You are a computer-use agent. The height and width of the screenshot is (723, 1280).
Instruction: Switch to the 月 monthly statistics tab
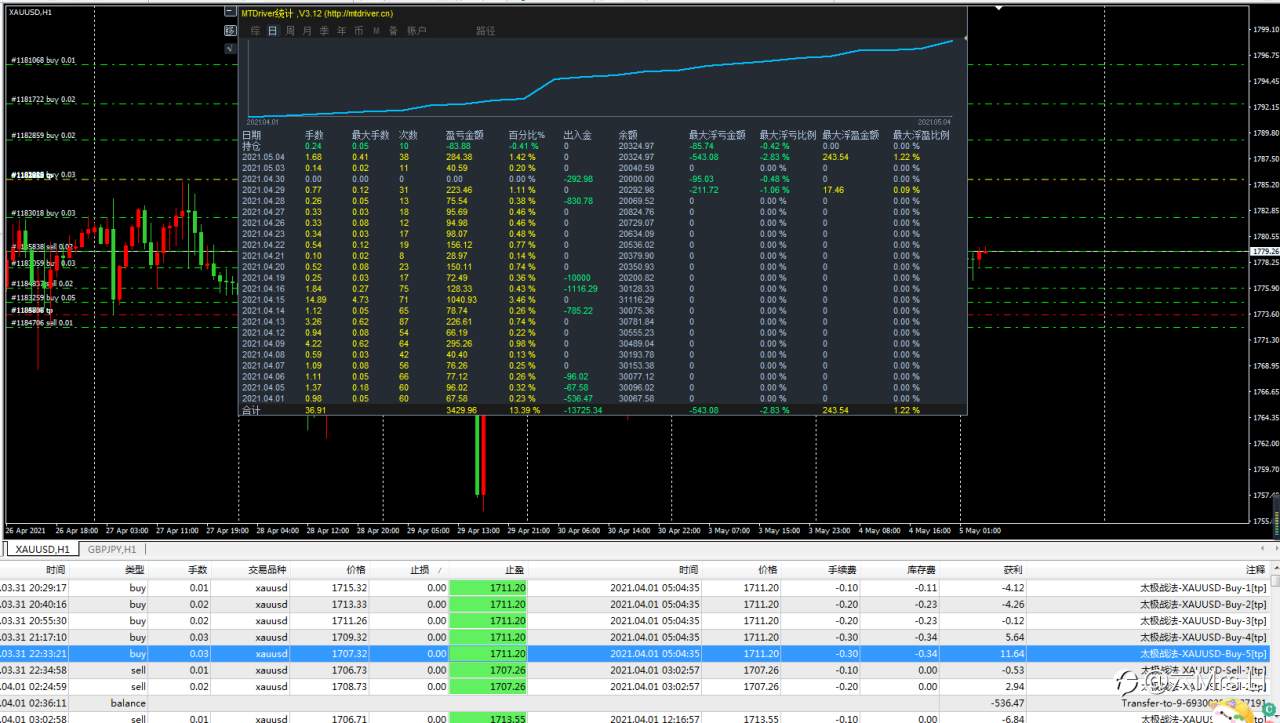[307, 30]
